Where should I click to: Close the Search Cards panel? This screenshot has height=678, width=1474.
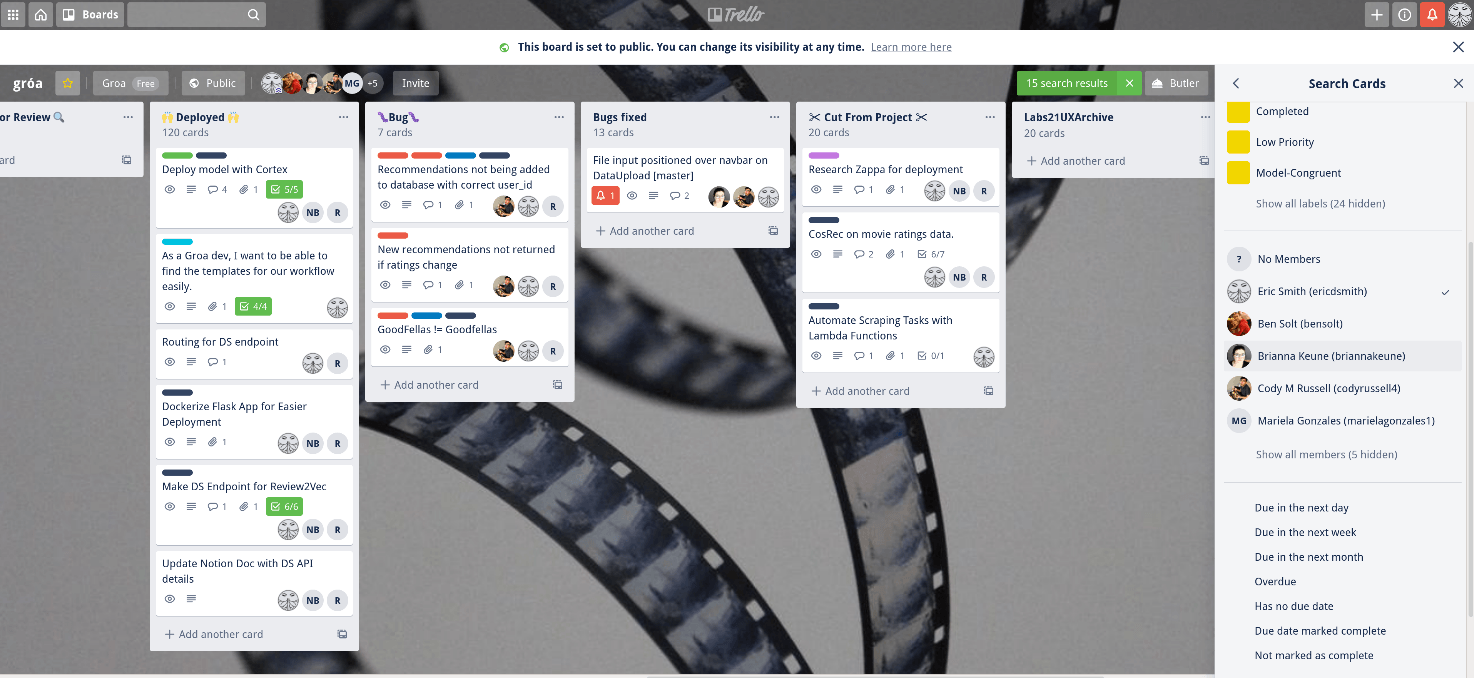tap(1458, 84)
